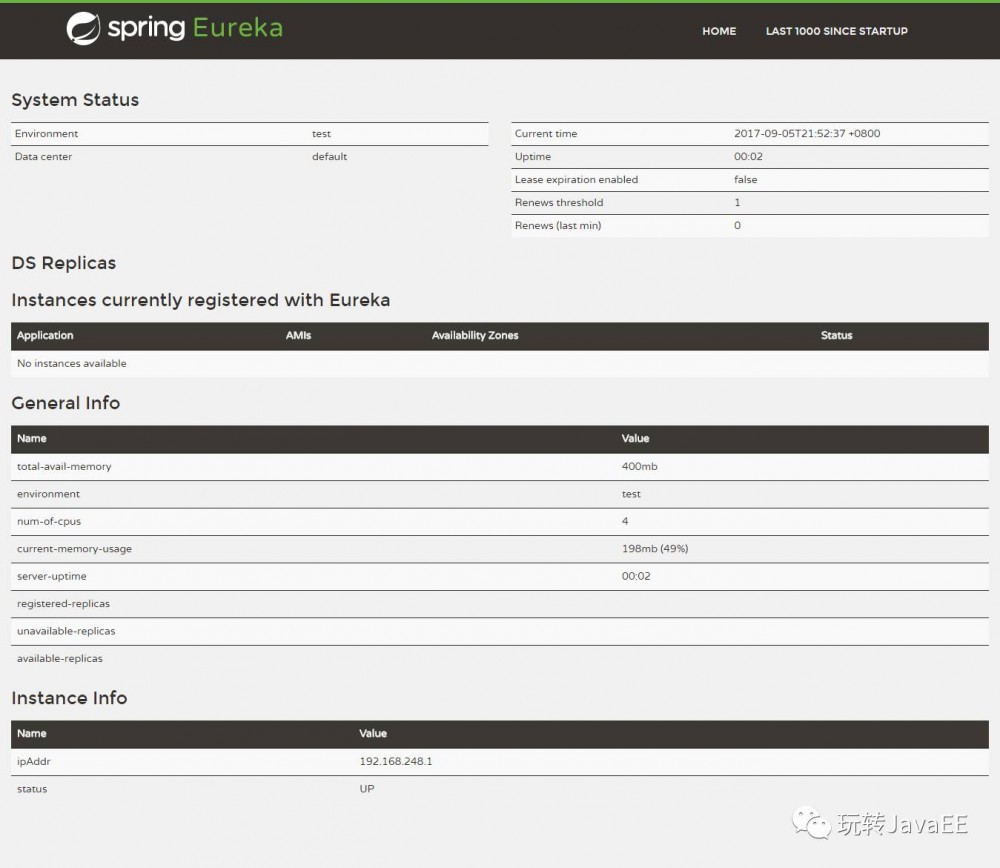Click the Availability Zones column header
The height and width of the screenshot is (868, 1000).
(475, 335)
